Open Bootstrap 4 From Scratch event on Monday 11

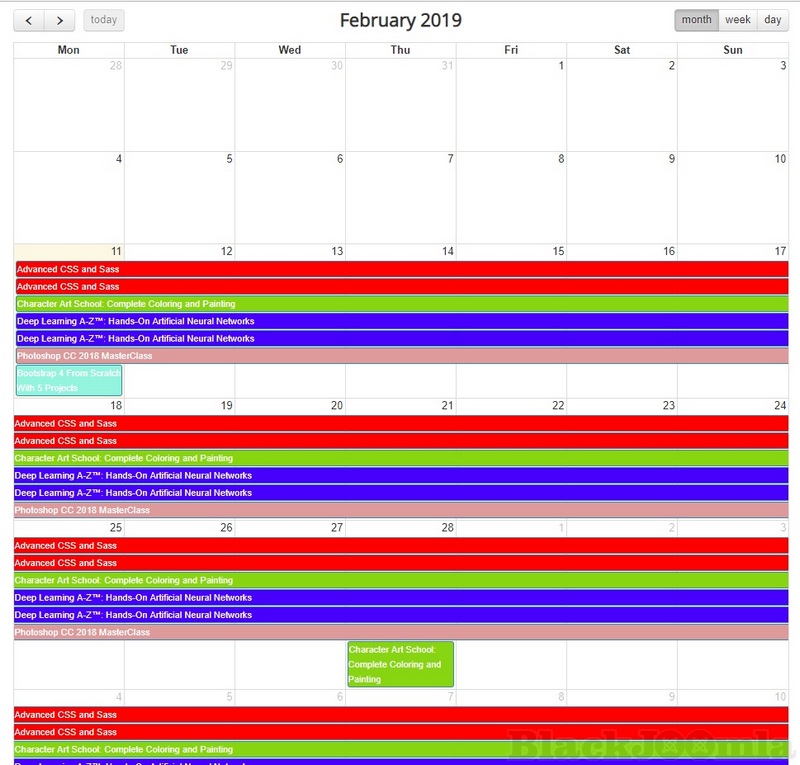[x=68, y=380]
